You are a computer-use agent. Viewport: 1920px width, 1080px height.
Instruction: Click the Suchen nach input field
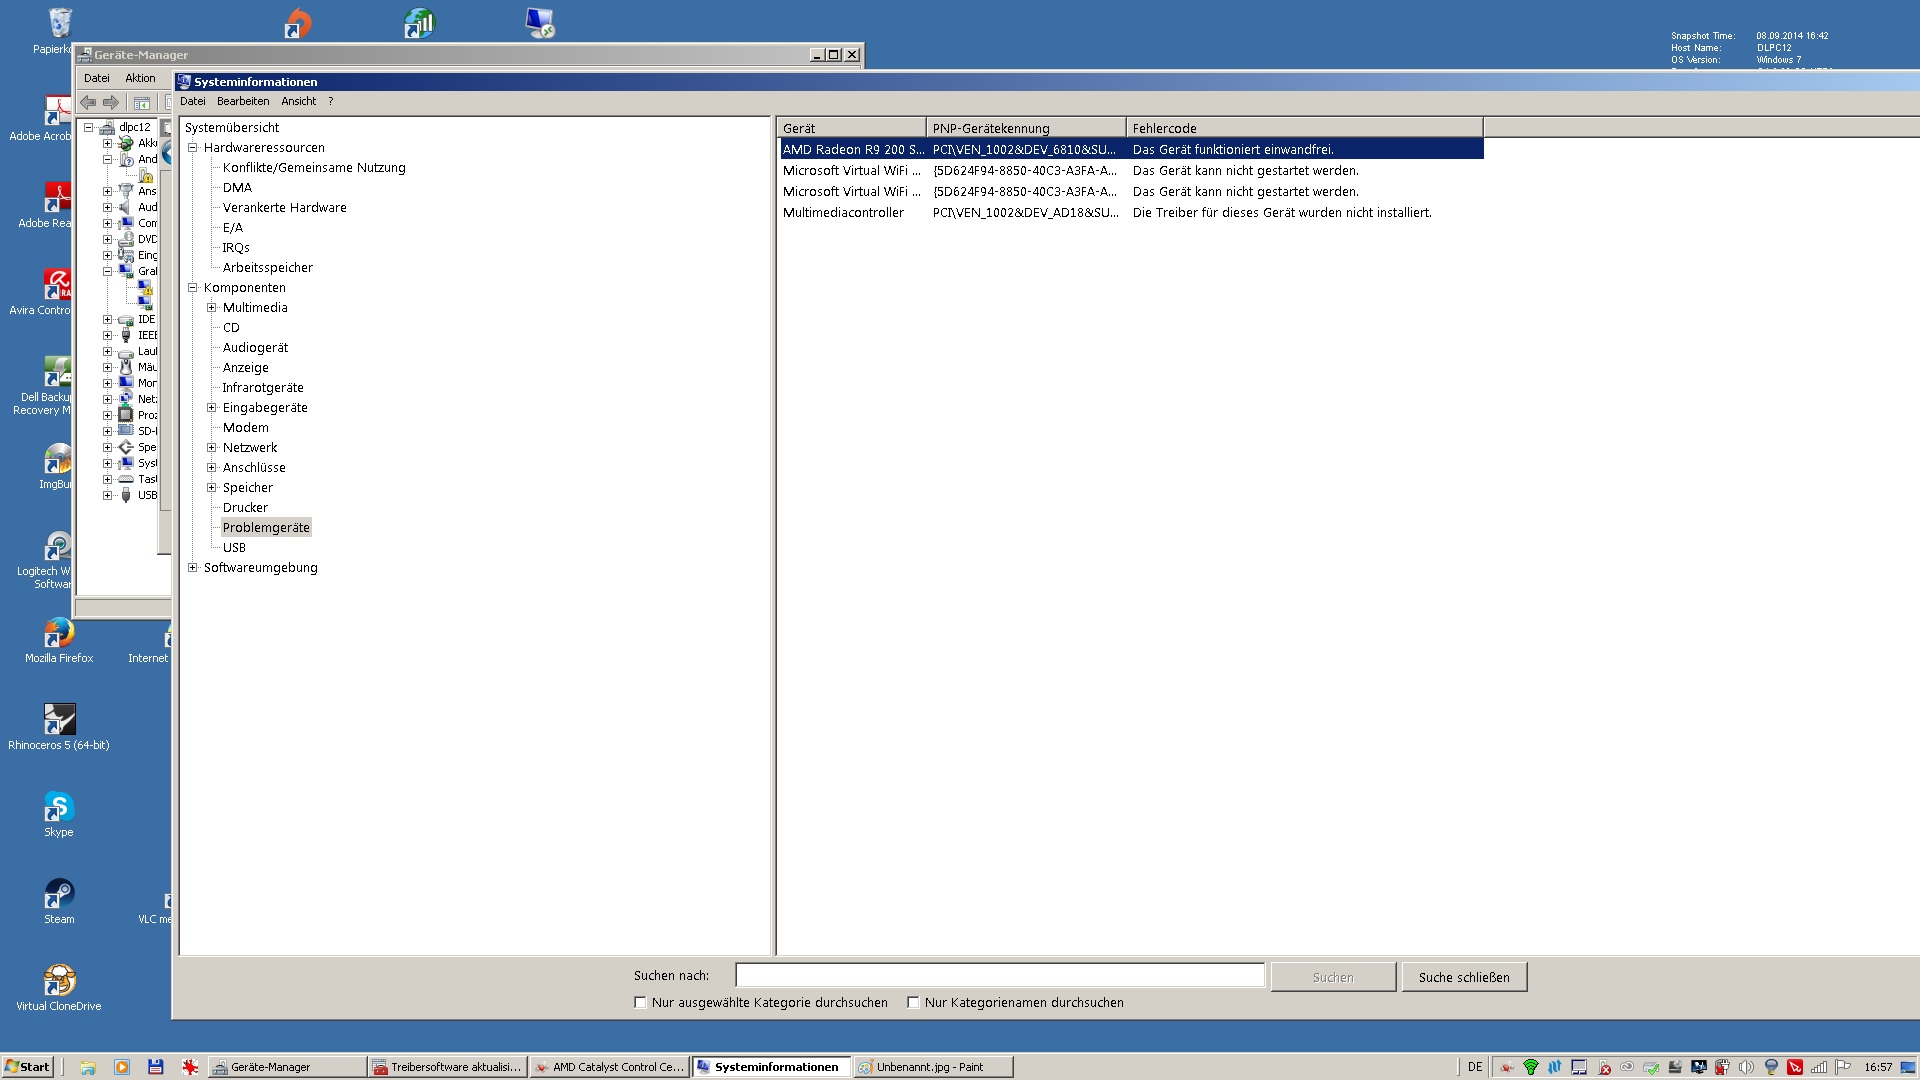(1000, 976)
